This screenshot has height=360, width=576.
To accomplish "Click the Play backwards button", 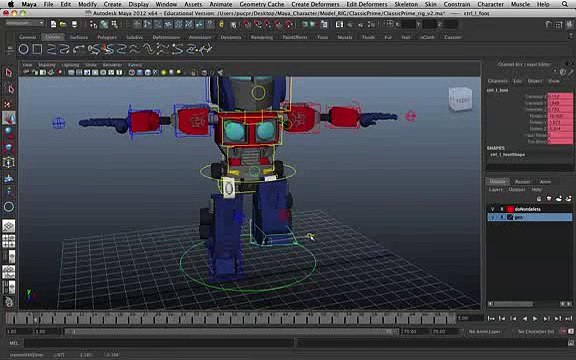I will (x=525, y=318).
